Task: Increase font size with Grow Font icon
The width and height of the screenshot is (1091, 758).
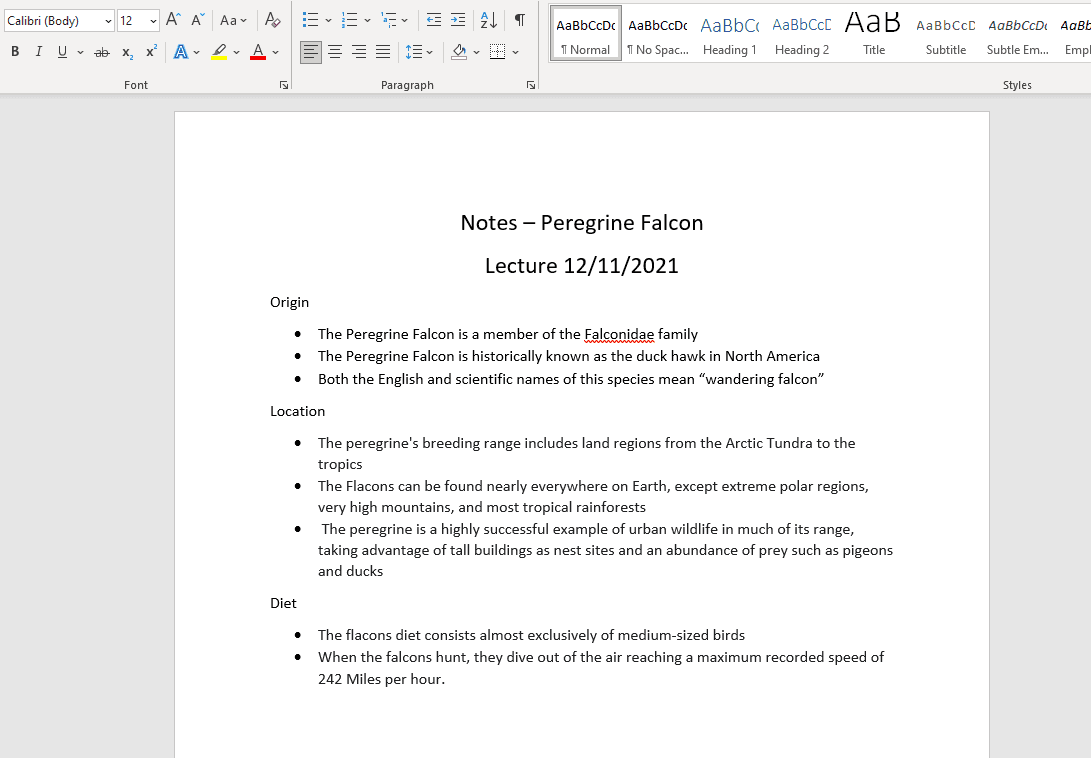Action: [173, 20]
